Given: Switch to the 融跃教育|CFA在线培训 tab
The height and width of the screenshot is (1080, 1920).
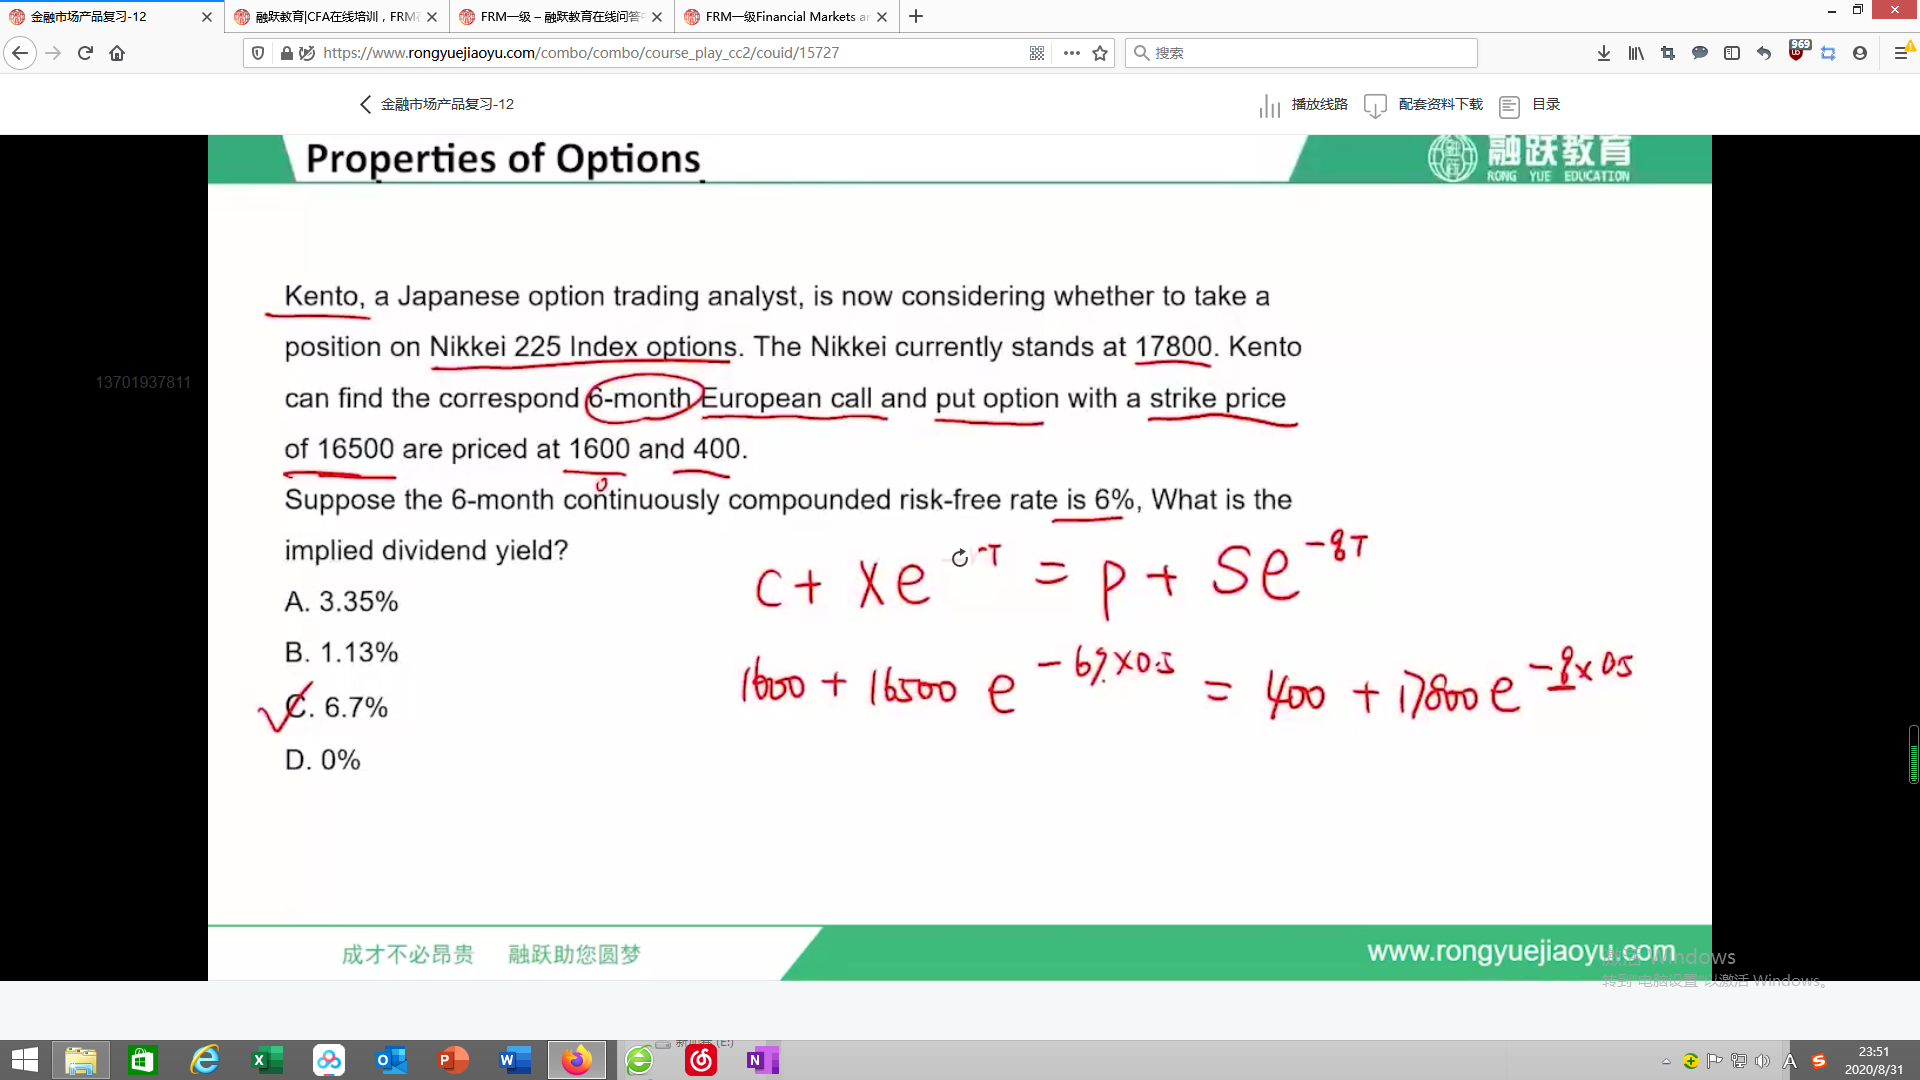Looking at the screenshot, I should 335,17.
